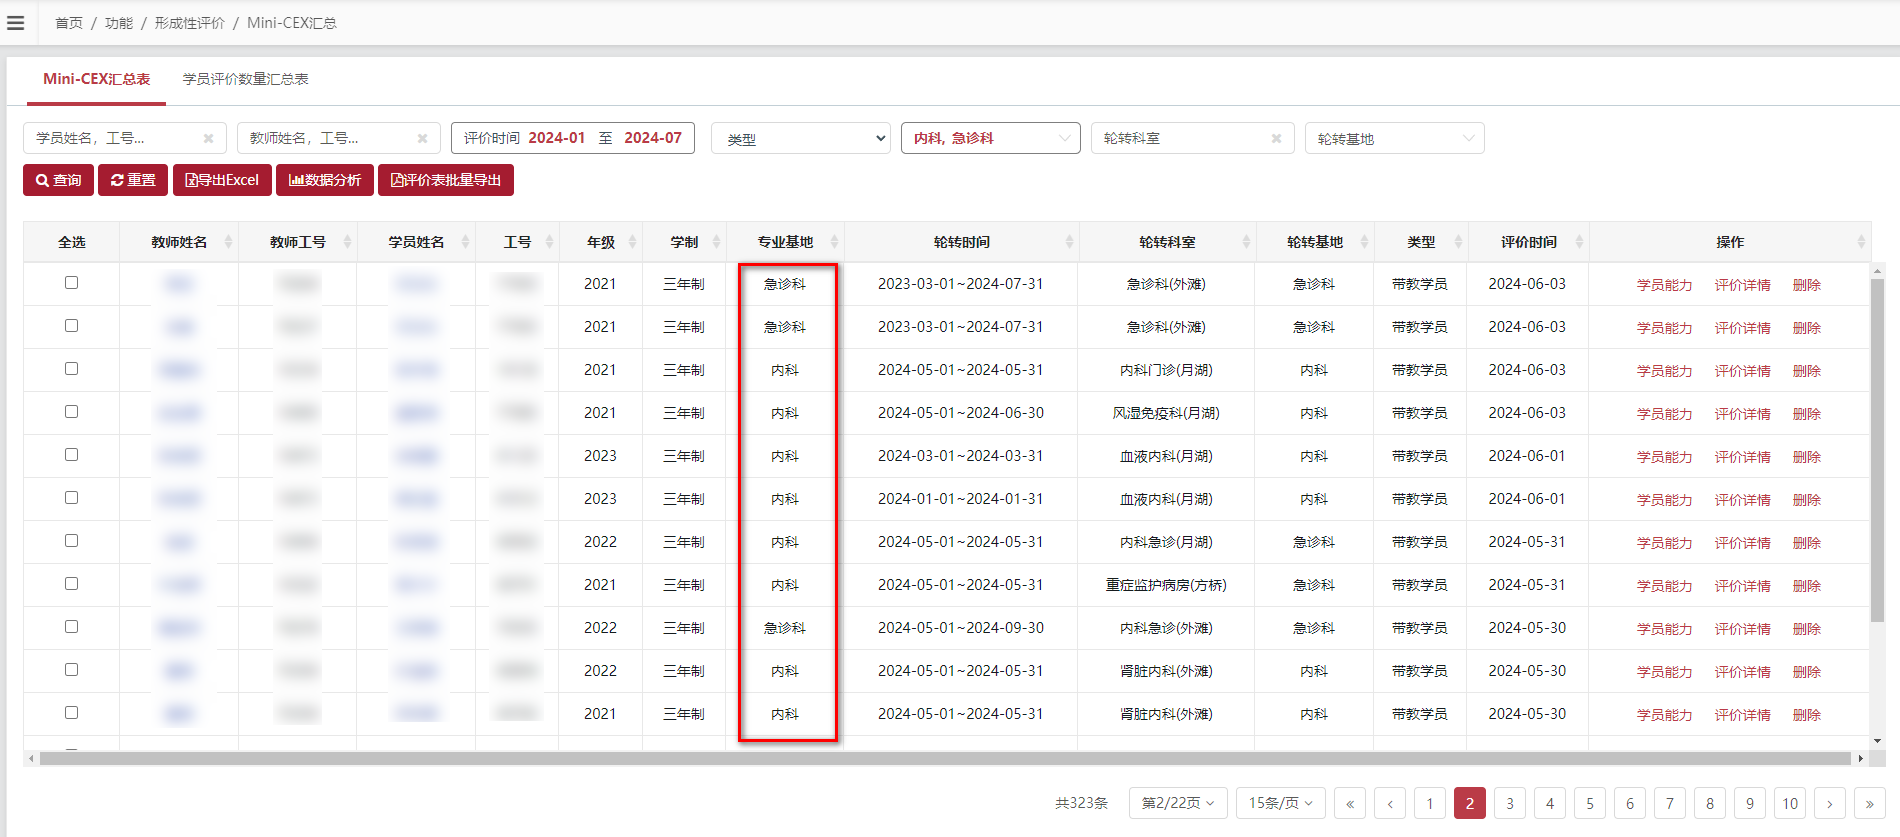Image resolution: width=1900 pixels, height=837 pixels.
Task: Click the horizontal table scrollbar
Action: coord(945,759)
